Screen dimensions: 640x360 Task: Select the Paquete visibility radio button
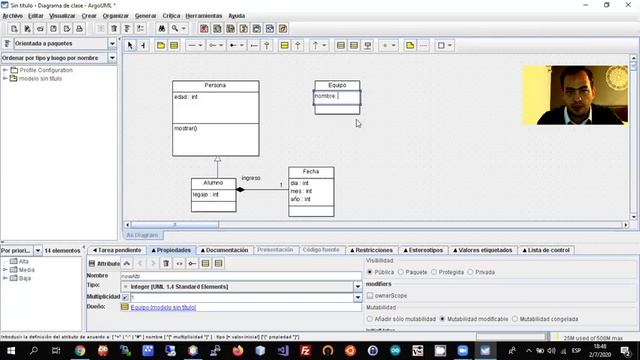[x=401, y=272]
